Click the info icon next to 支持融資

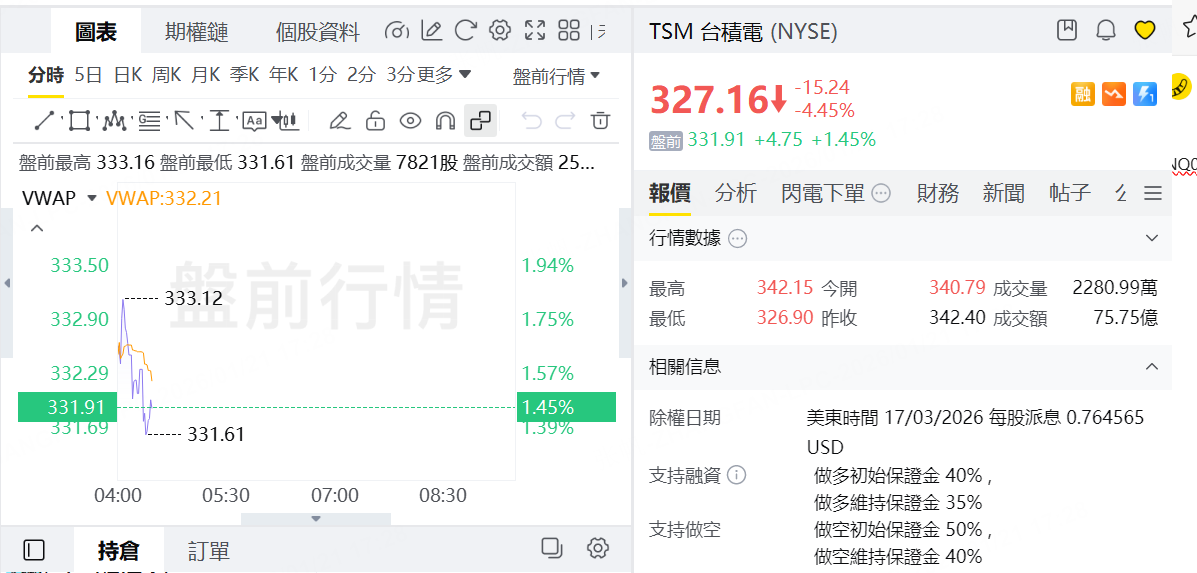(x=737, y=476)
